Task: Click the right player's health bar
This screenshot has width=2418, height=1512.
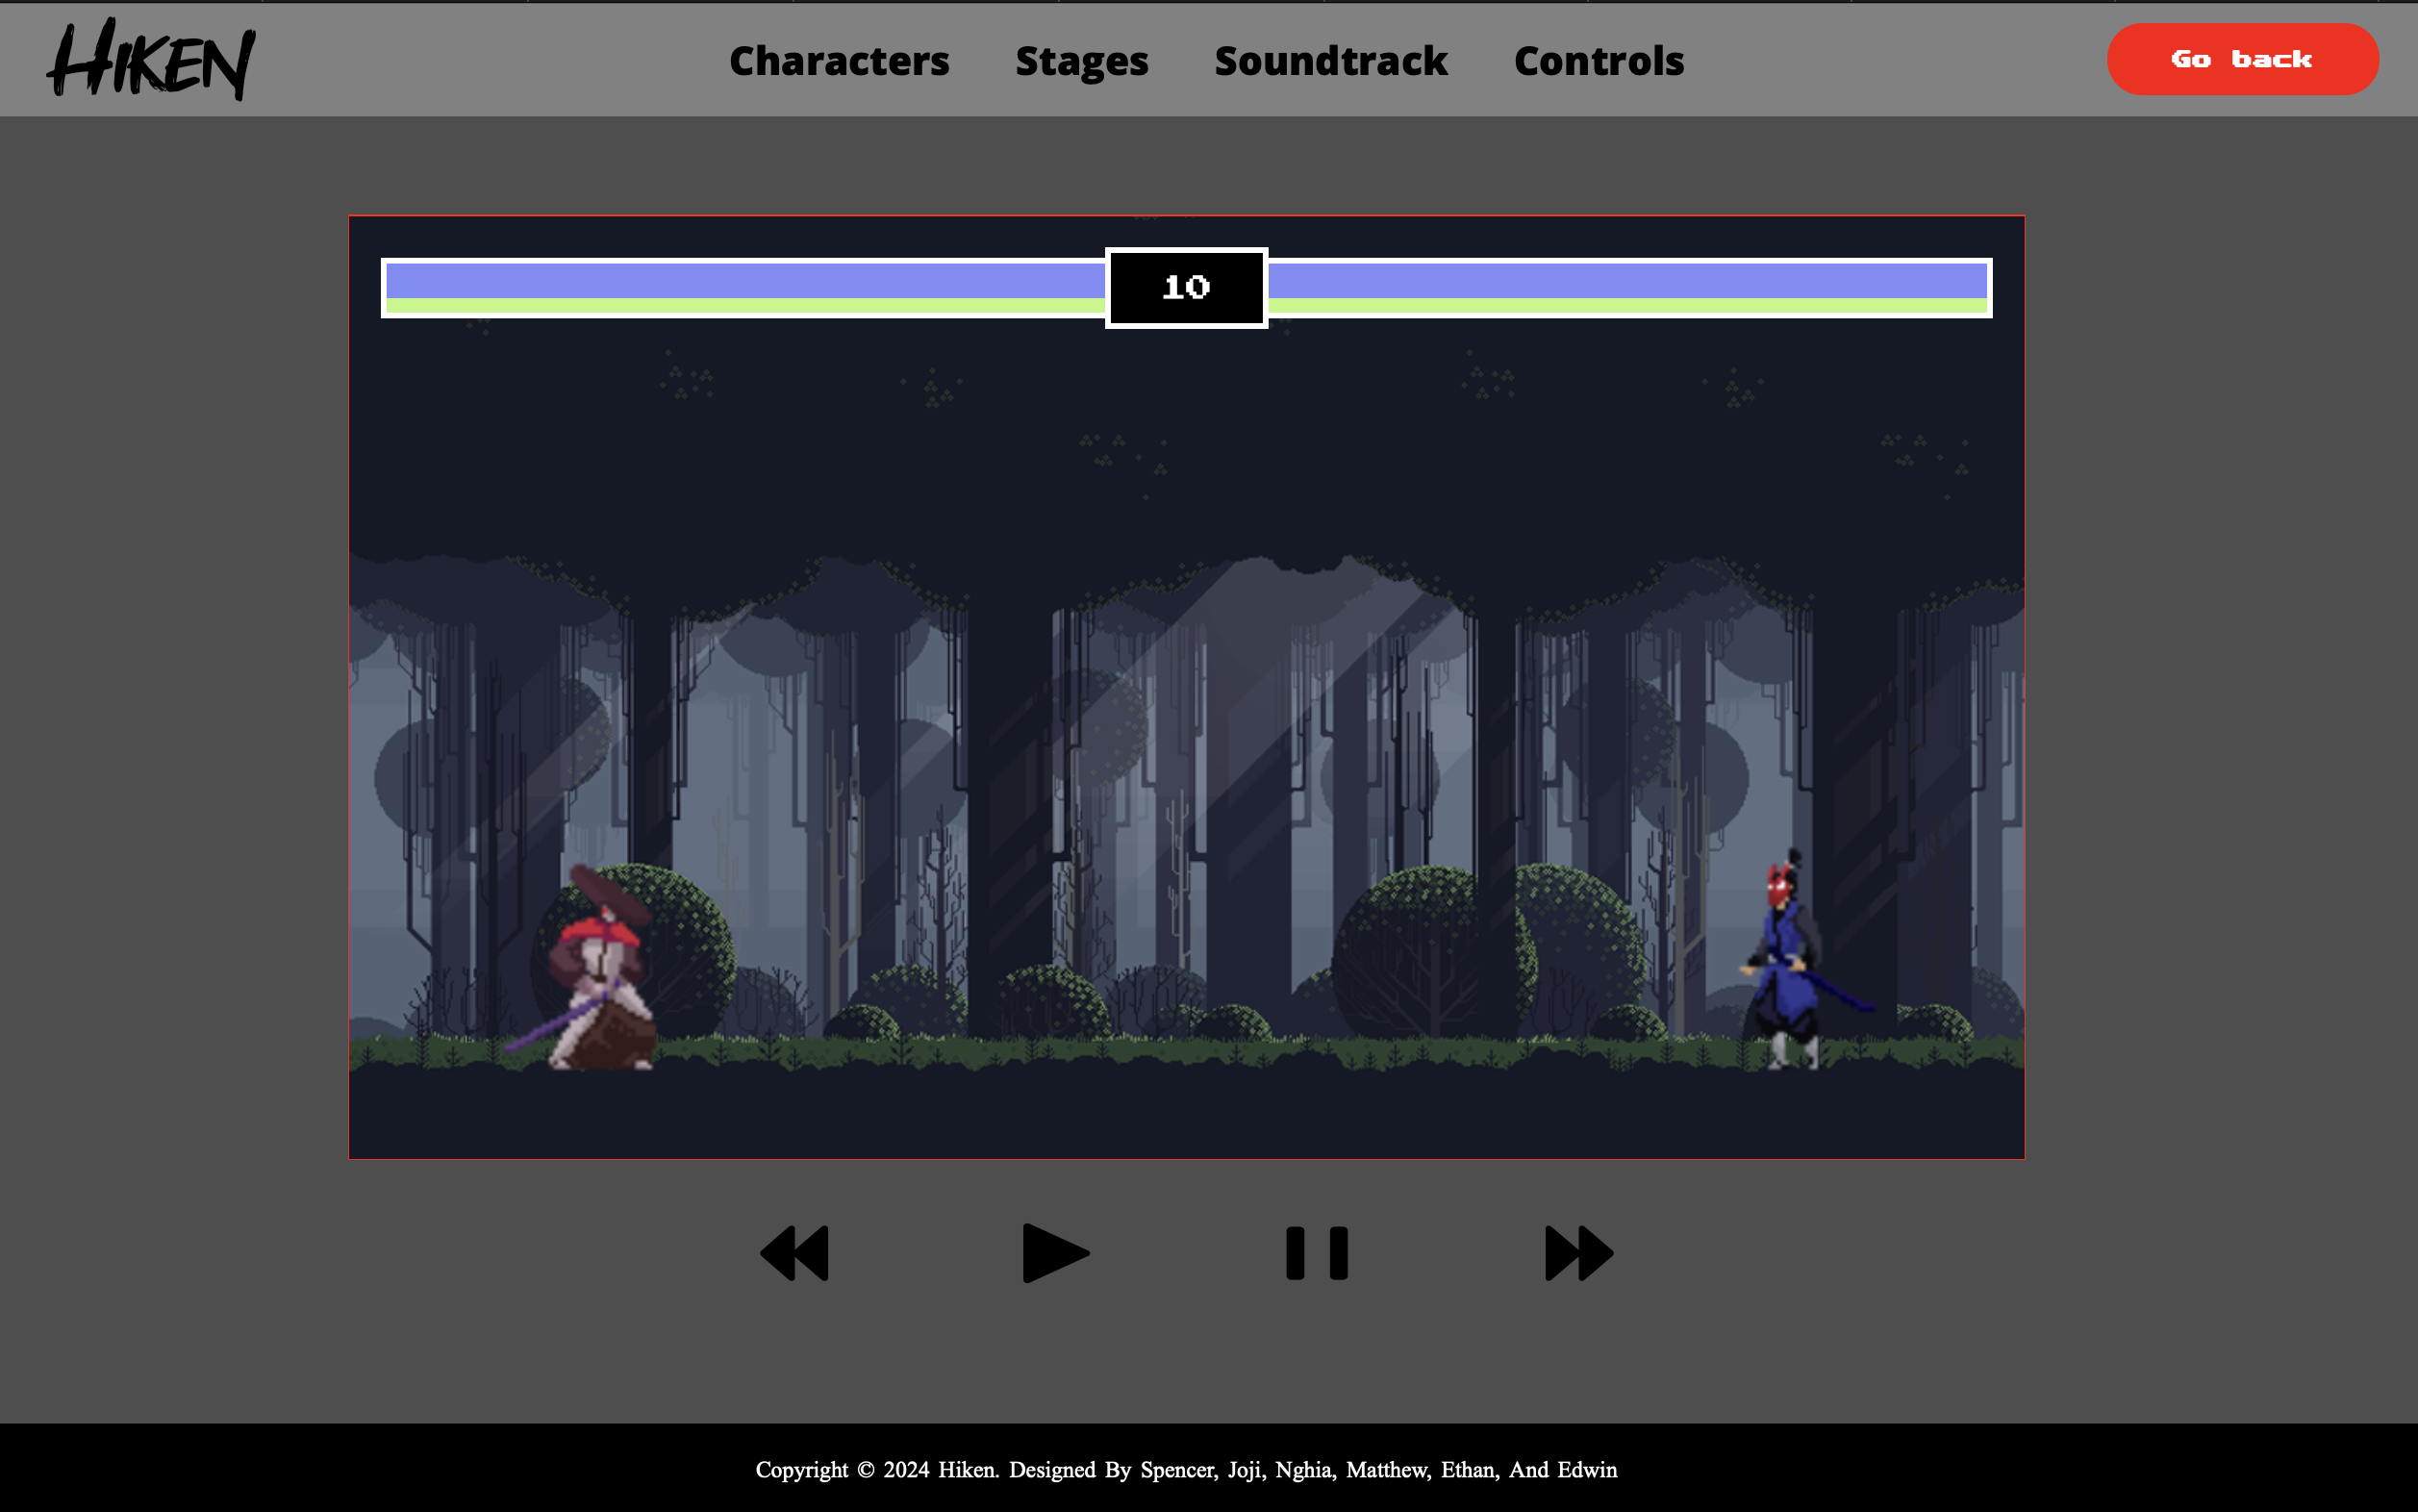Action: click(1628, 288)
